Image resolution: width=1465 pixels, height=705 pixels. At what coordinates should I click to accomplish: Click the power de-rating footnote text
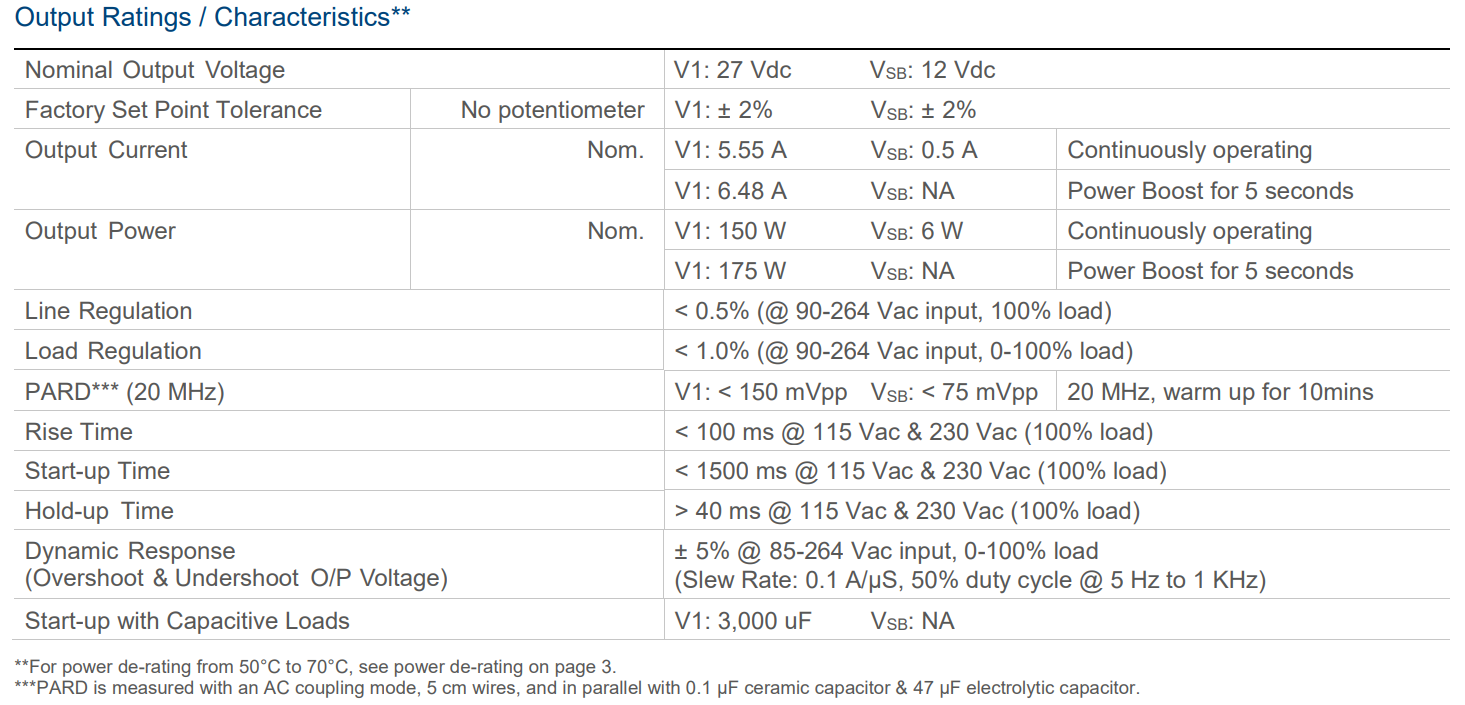point(316,666)
